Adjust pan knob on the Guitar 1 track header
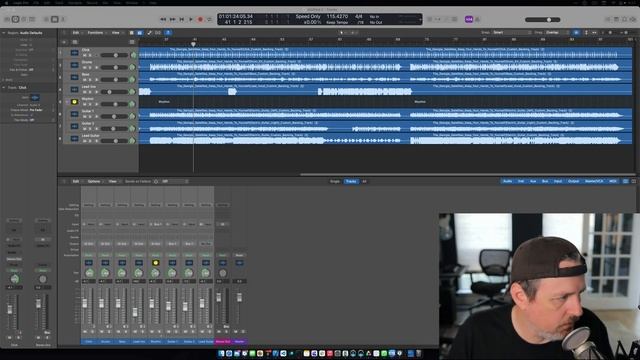Viewport: 640px width, 360px height. point(132,116)
